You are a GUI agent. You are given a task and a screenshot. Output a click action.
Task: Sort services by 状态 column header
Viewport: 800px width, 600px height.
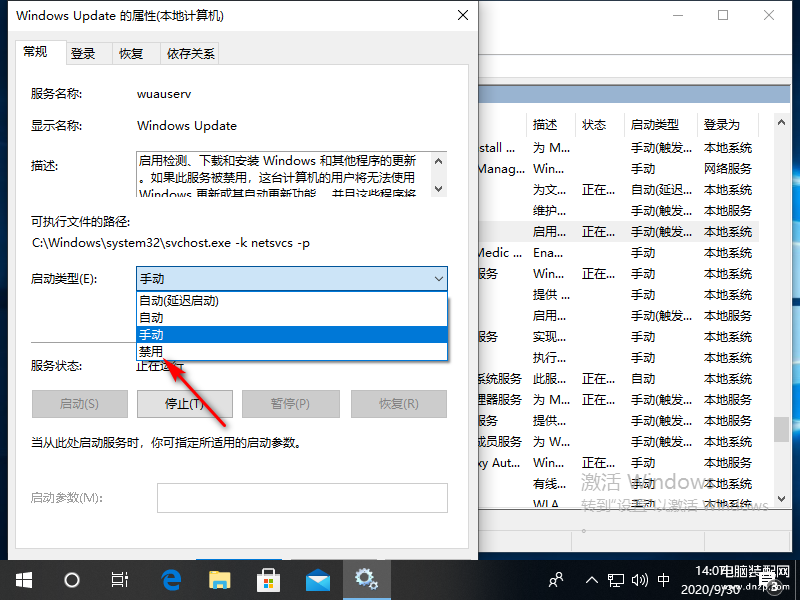[599, 124]
